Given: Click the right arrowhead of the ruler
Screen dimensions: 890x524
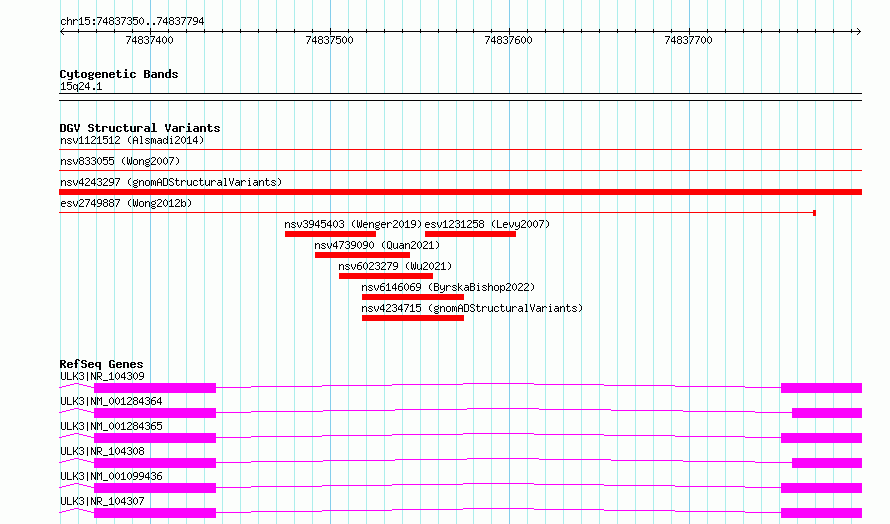Looking at the screenshot, I should pyautogui.click(x=858, y=31).
